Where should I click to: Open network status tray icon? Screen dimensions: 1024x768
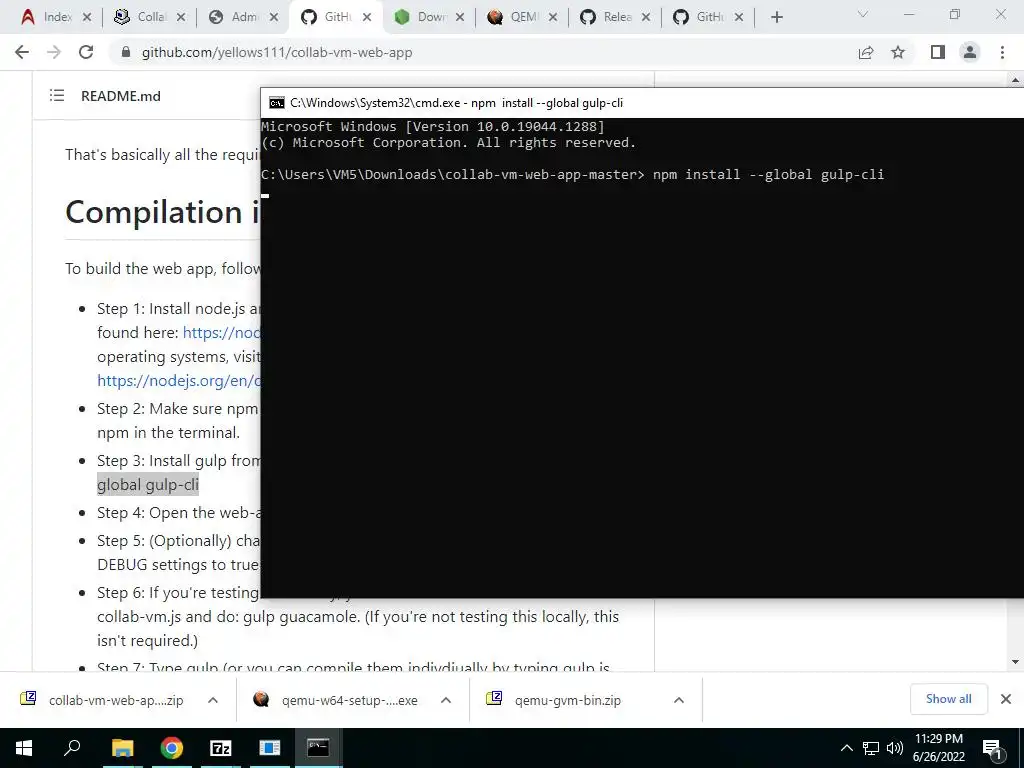click(x=871, y=748)
